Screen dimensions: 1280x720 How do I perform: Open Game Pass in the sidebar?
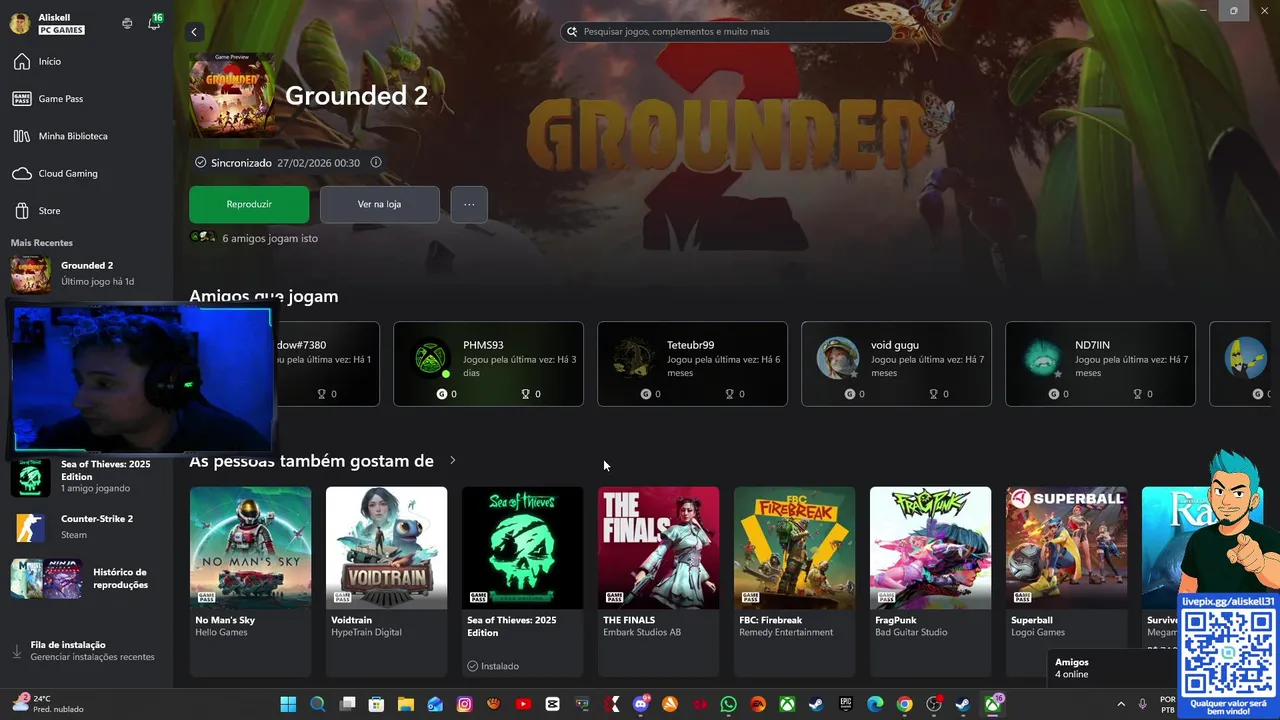click(86, 99)
